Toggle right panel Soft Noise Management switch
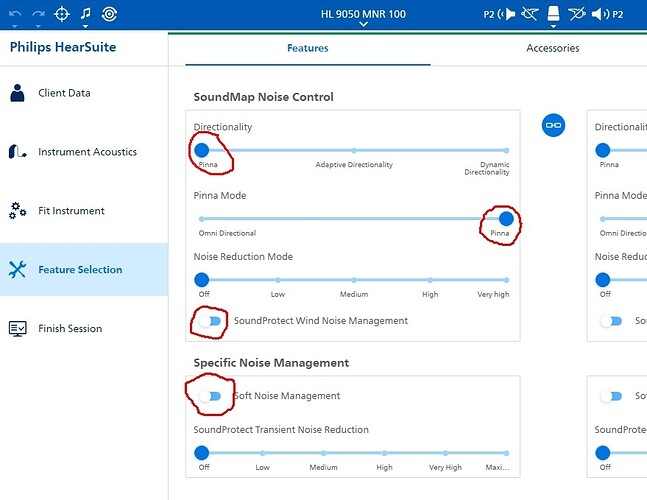The image size is (647, 500). point(611,396)
